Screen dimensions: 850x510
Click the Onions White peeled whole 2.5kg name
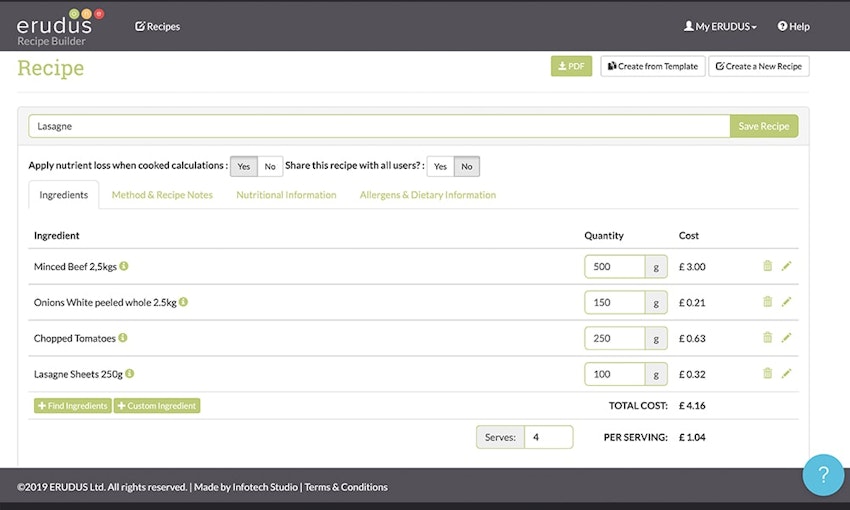coord(105,302)
